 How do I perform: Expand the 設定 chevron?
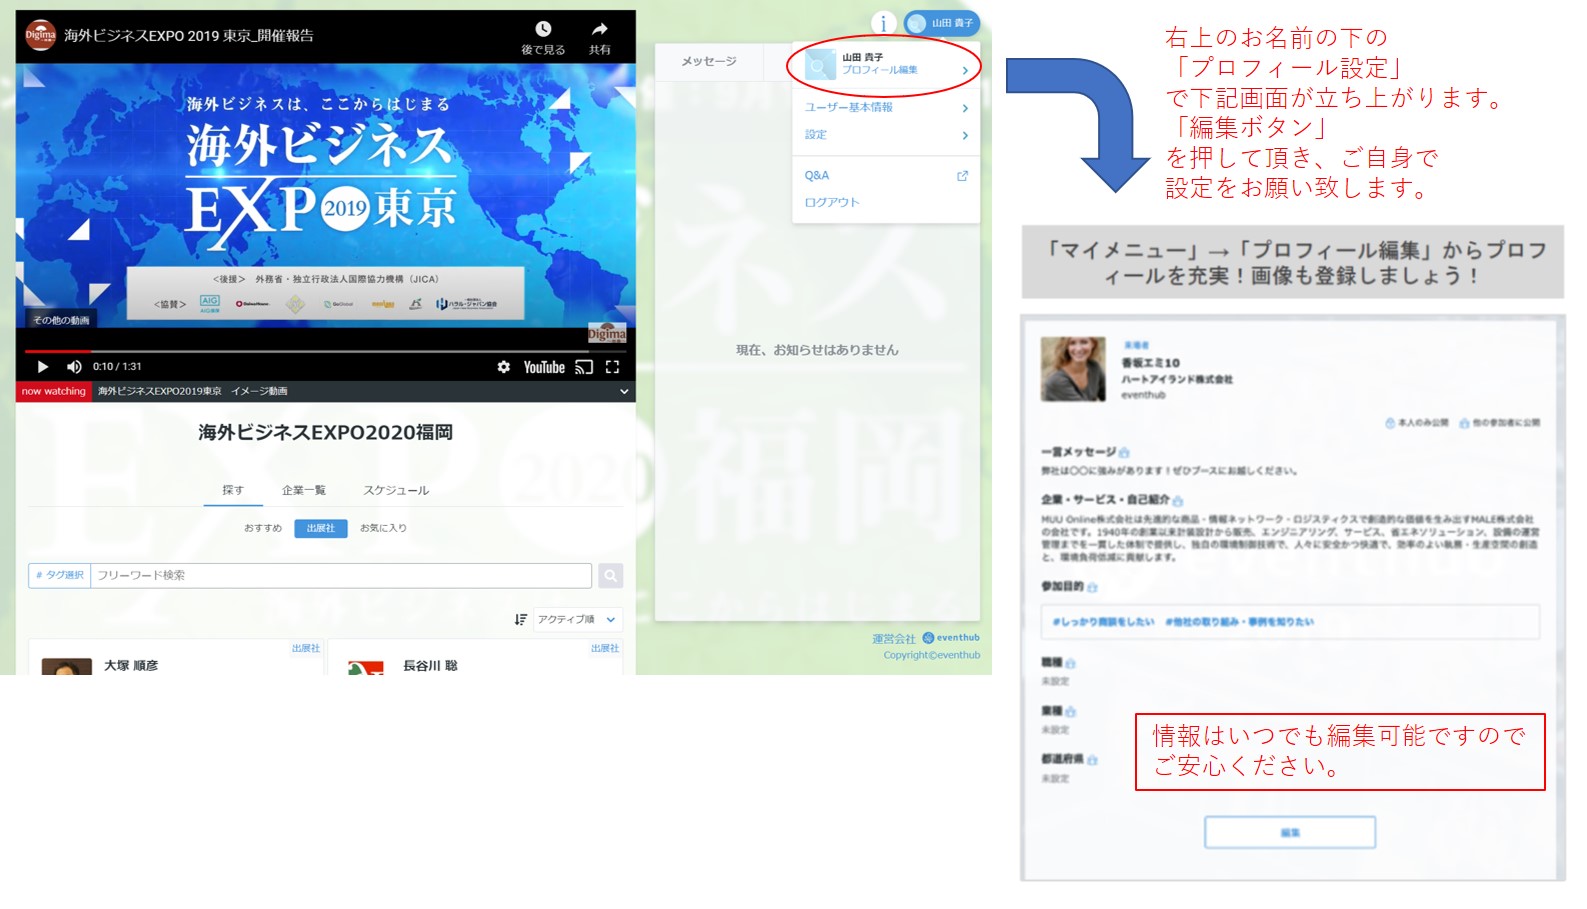click(965, 135)
